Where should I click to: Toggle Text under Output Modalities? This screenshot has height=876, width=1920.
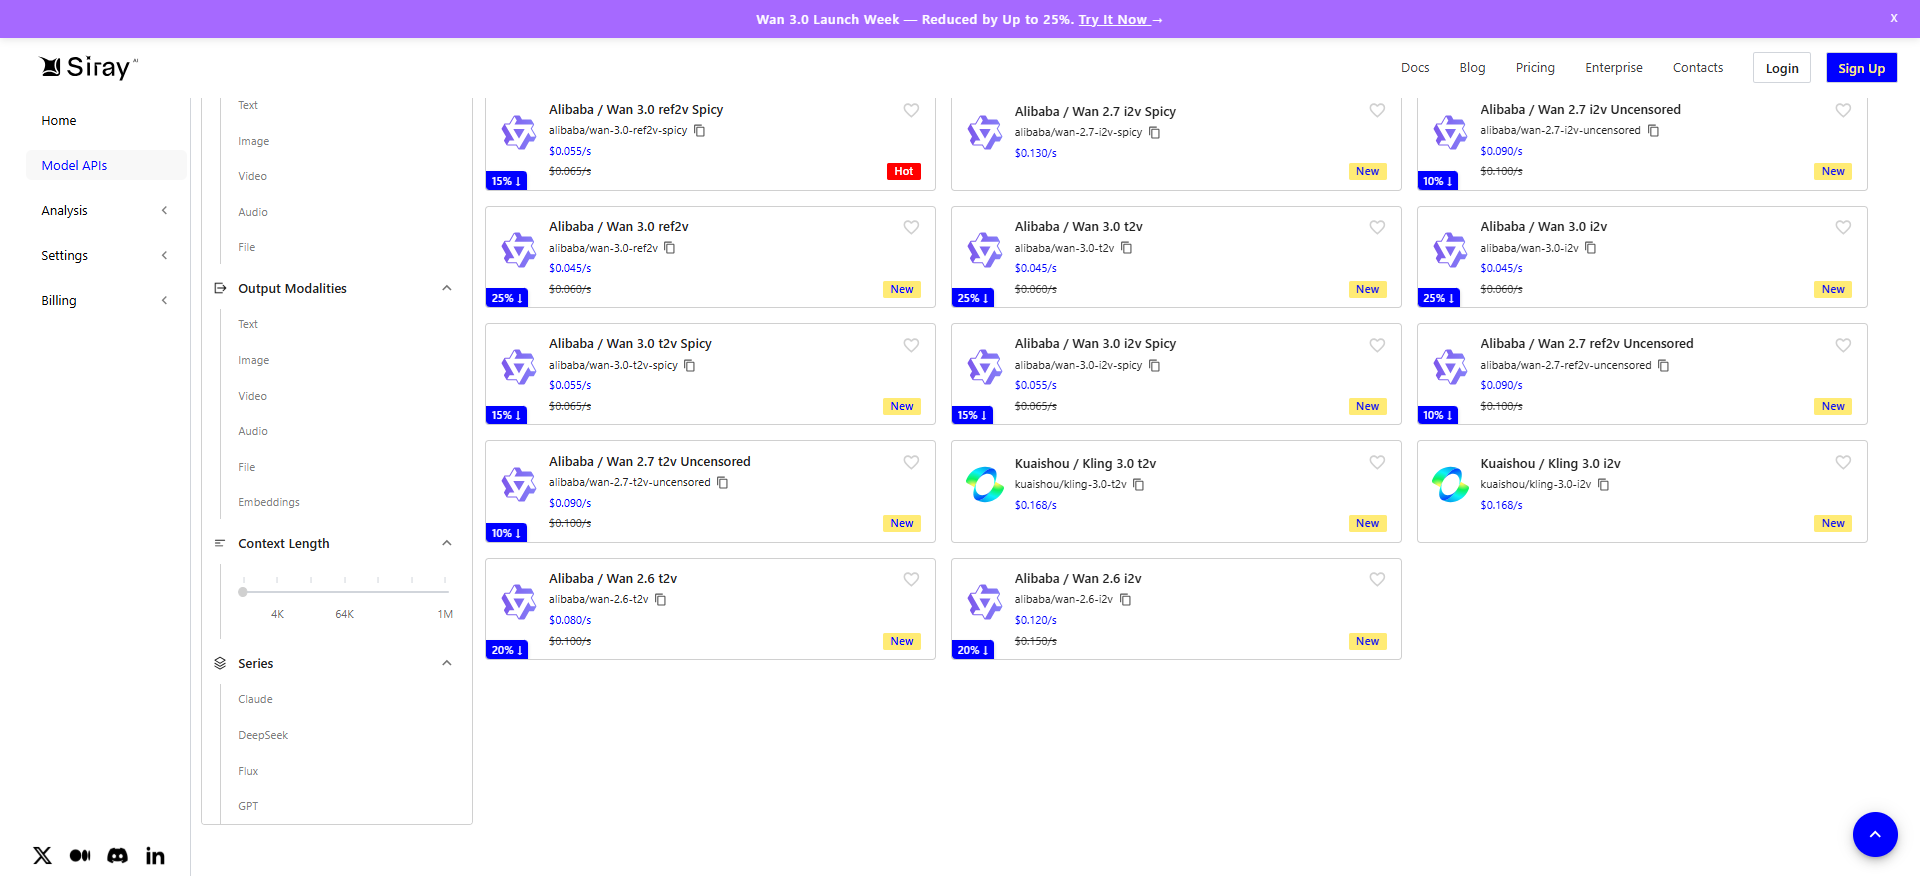click(x=248, y=324)
